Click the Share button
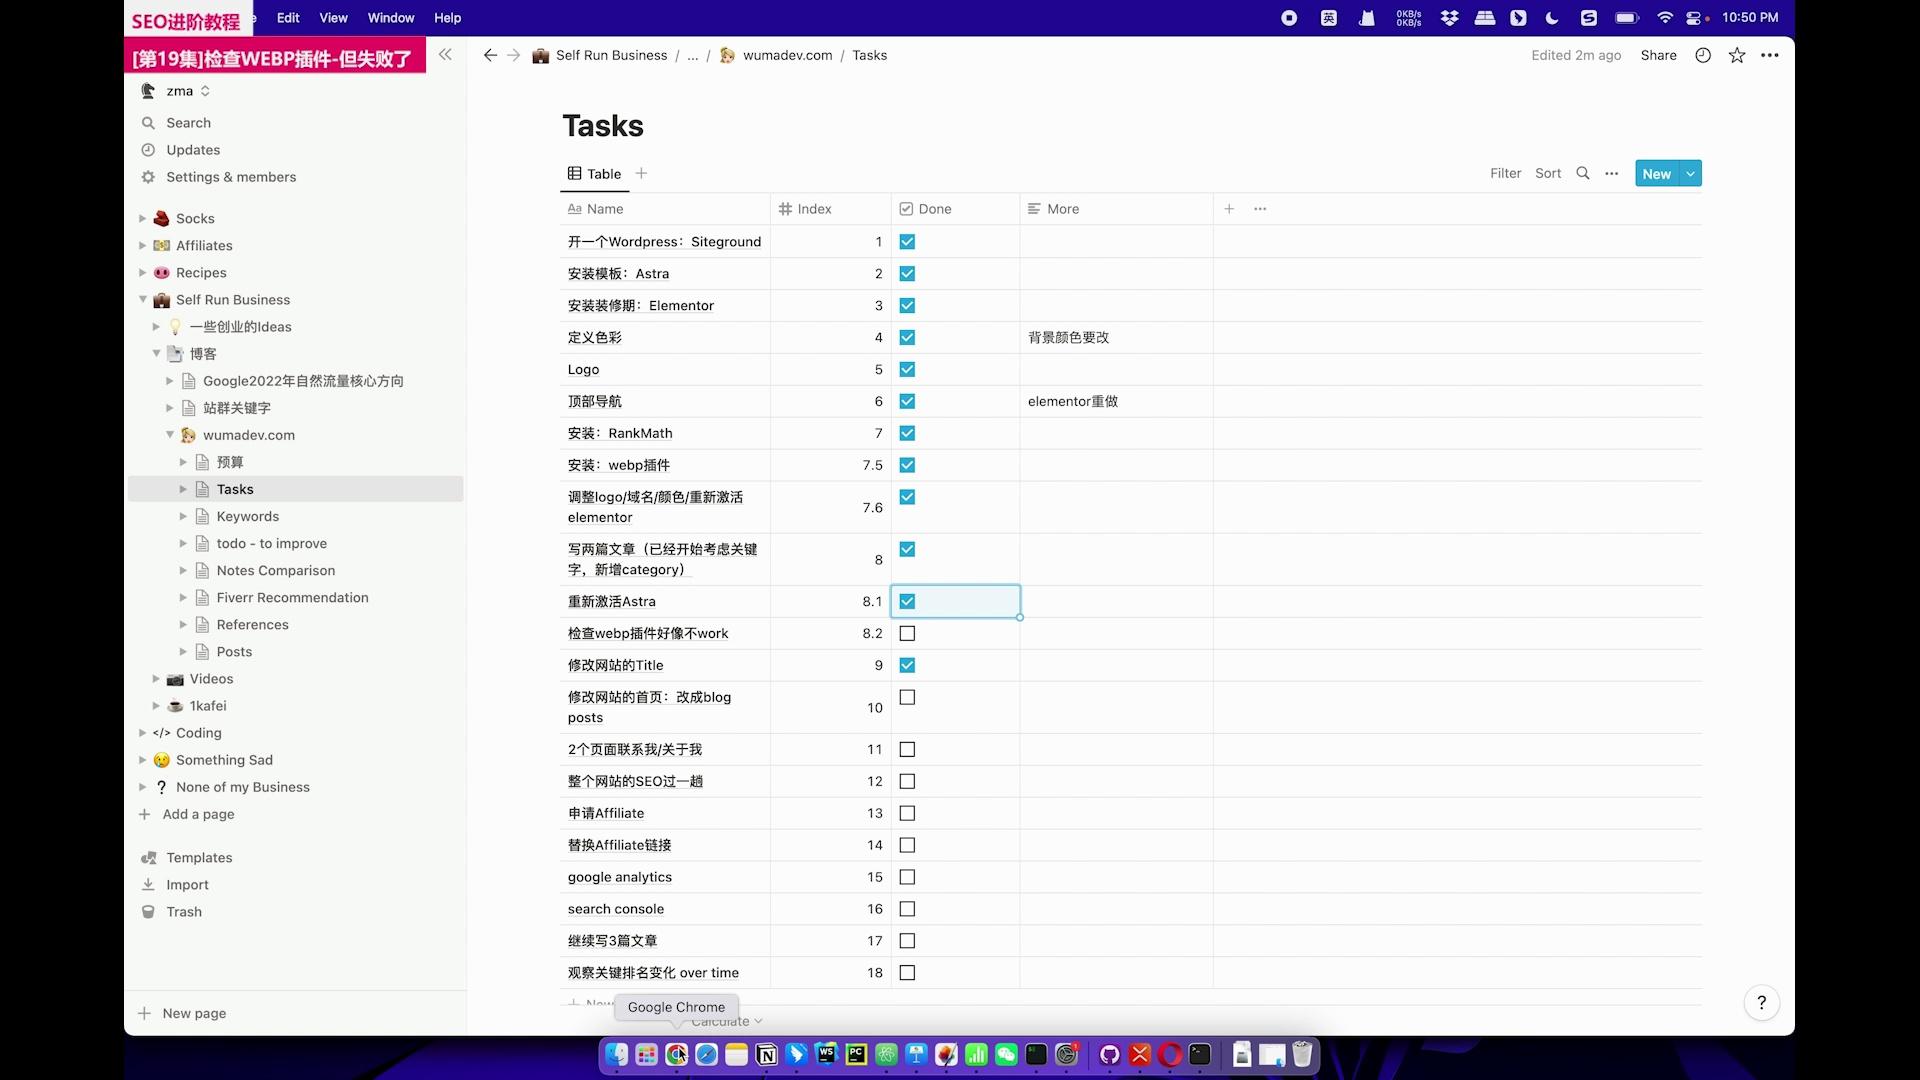Image resolution: width=1920 pixels, height=1080 pixels. click(x=1658, y=55)
